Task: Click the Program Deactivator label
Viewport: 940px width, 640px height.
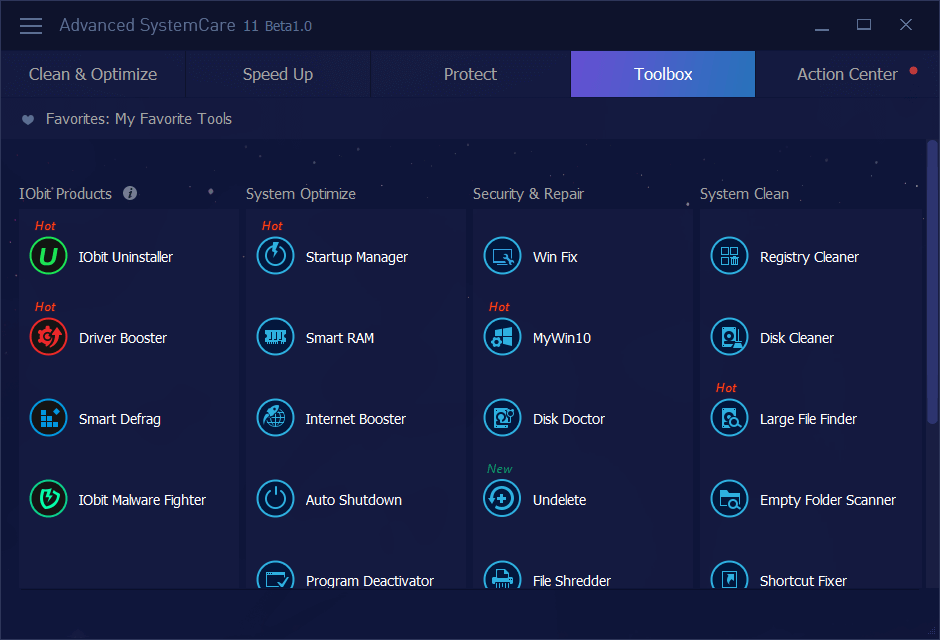Action: point(370,581)
